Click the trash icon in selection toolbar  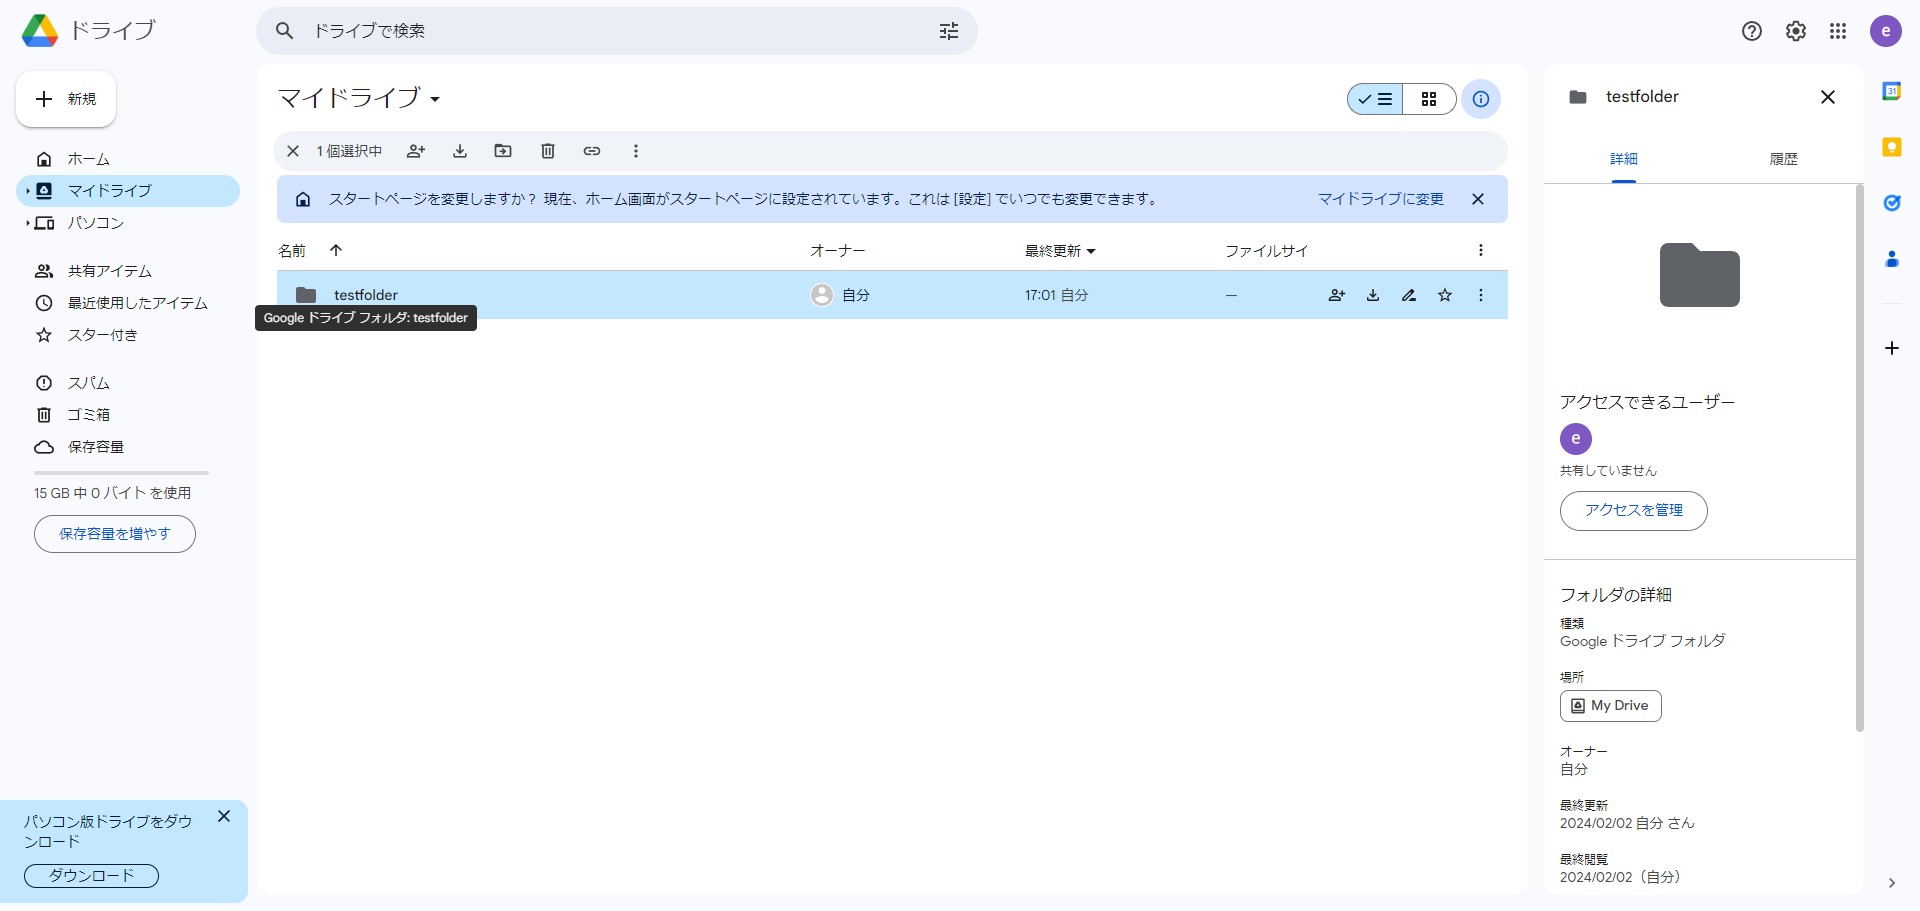[x=548, y=151]
